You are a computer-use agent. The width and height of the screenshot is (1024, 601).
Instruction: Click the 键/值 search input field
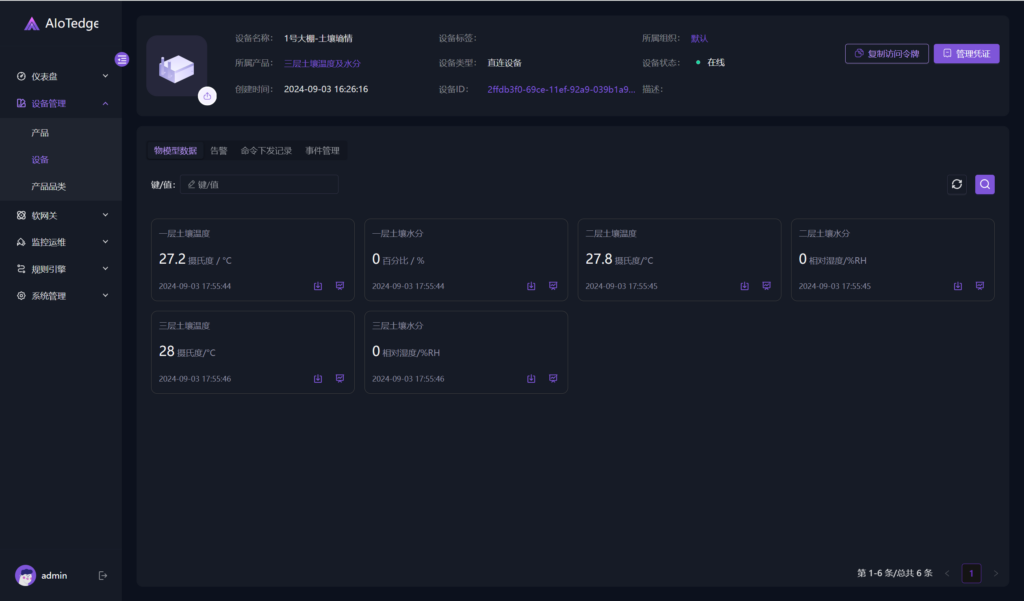tap(260, 184)
